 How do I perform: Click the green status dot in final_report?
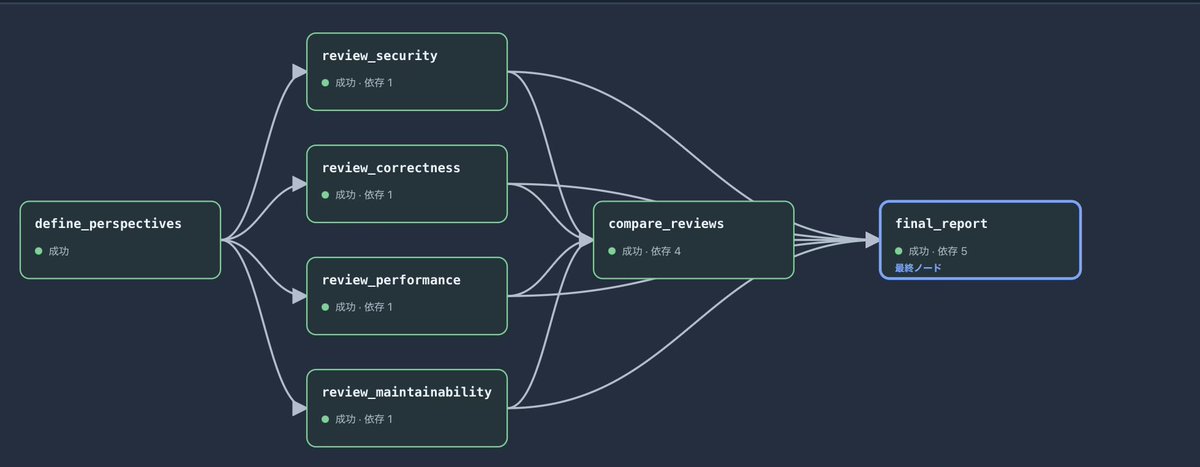[899, 251]
